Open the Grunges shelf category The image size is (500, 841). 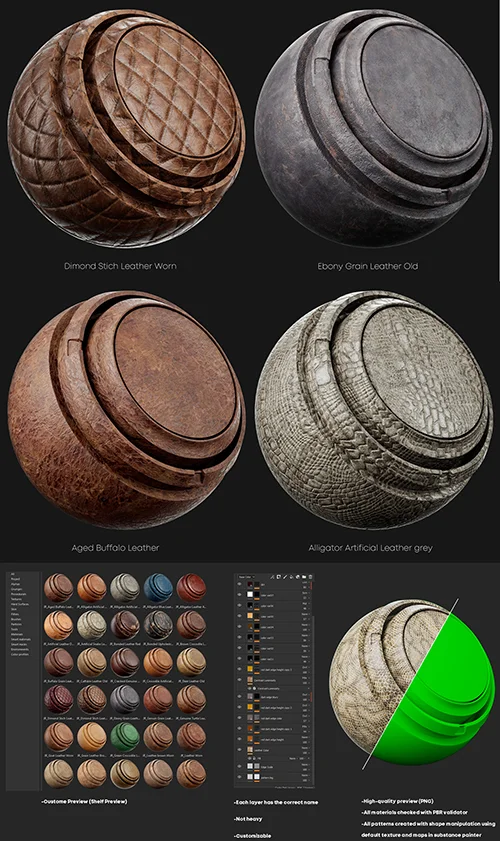(x=16, y=589)
